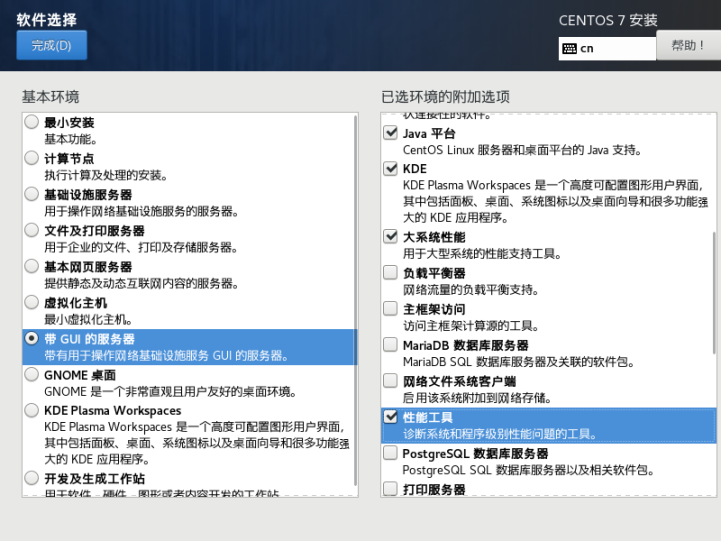Enable the 负载平衡器 checkbox
721x541 pixels.
pyautogui.click(x=390, y=272)
